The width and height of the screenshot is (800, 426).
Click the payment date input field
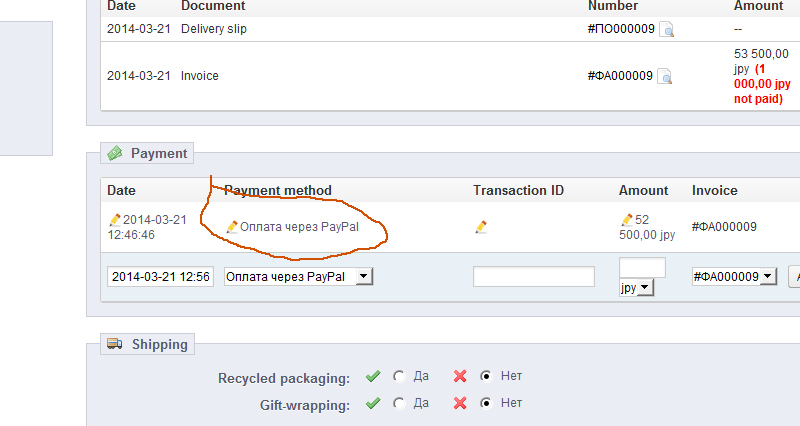pos(159,277)
